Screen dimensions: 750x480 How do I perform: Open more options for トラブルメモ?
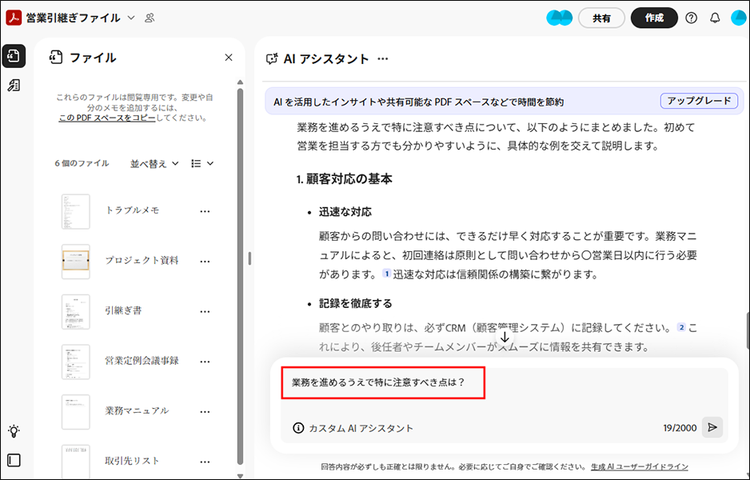point(205,211)
